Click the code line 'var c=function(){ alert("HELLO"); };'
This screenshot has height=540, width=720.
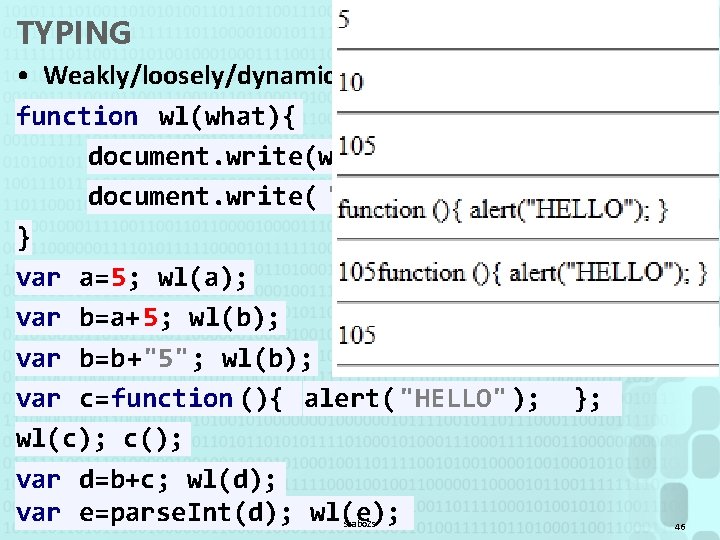[x=308, y=399]
